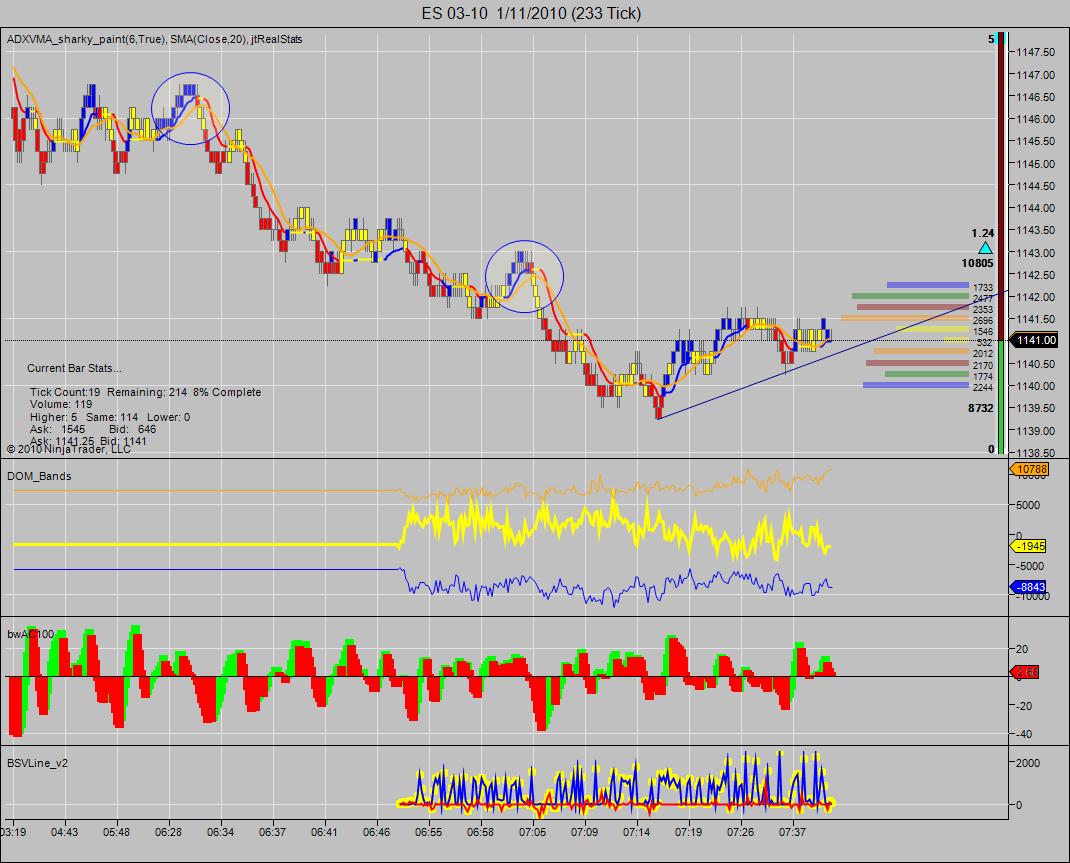This screenshot has height=863, width=1070.
Task: Click the blue -8843 DOM_Bands value marker
Action: coord(1028,587)
